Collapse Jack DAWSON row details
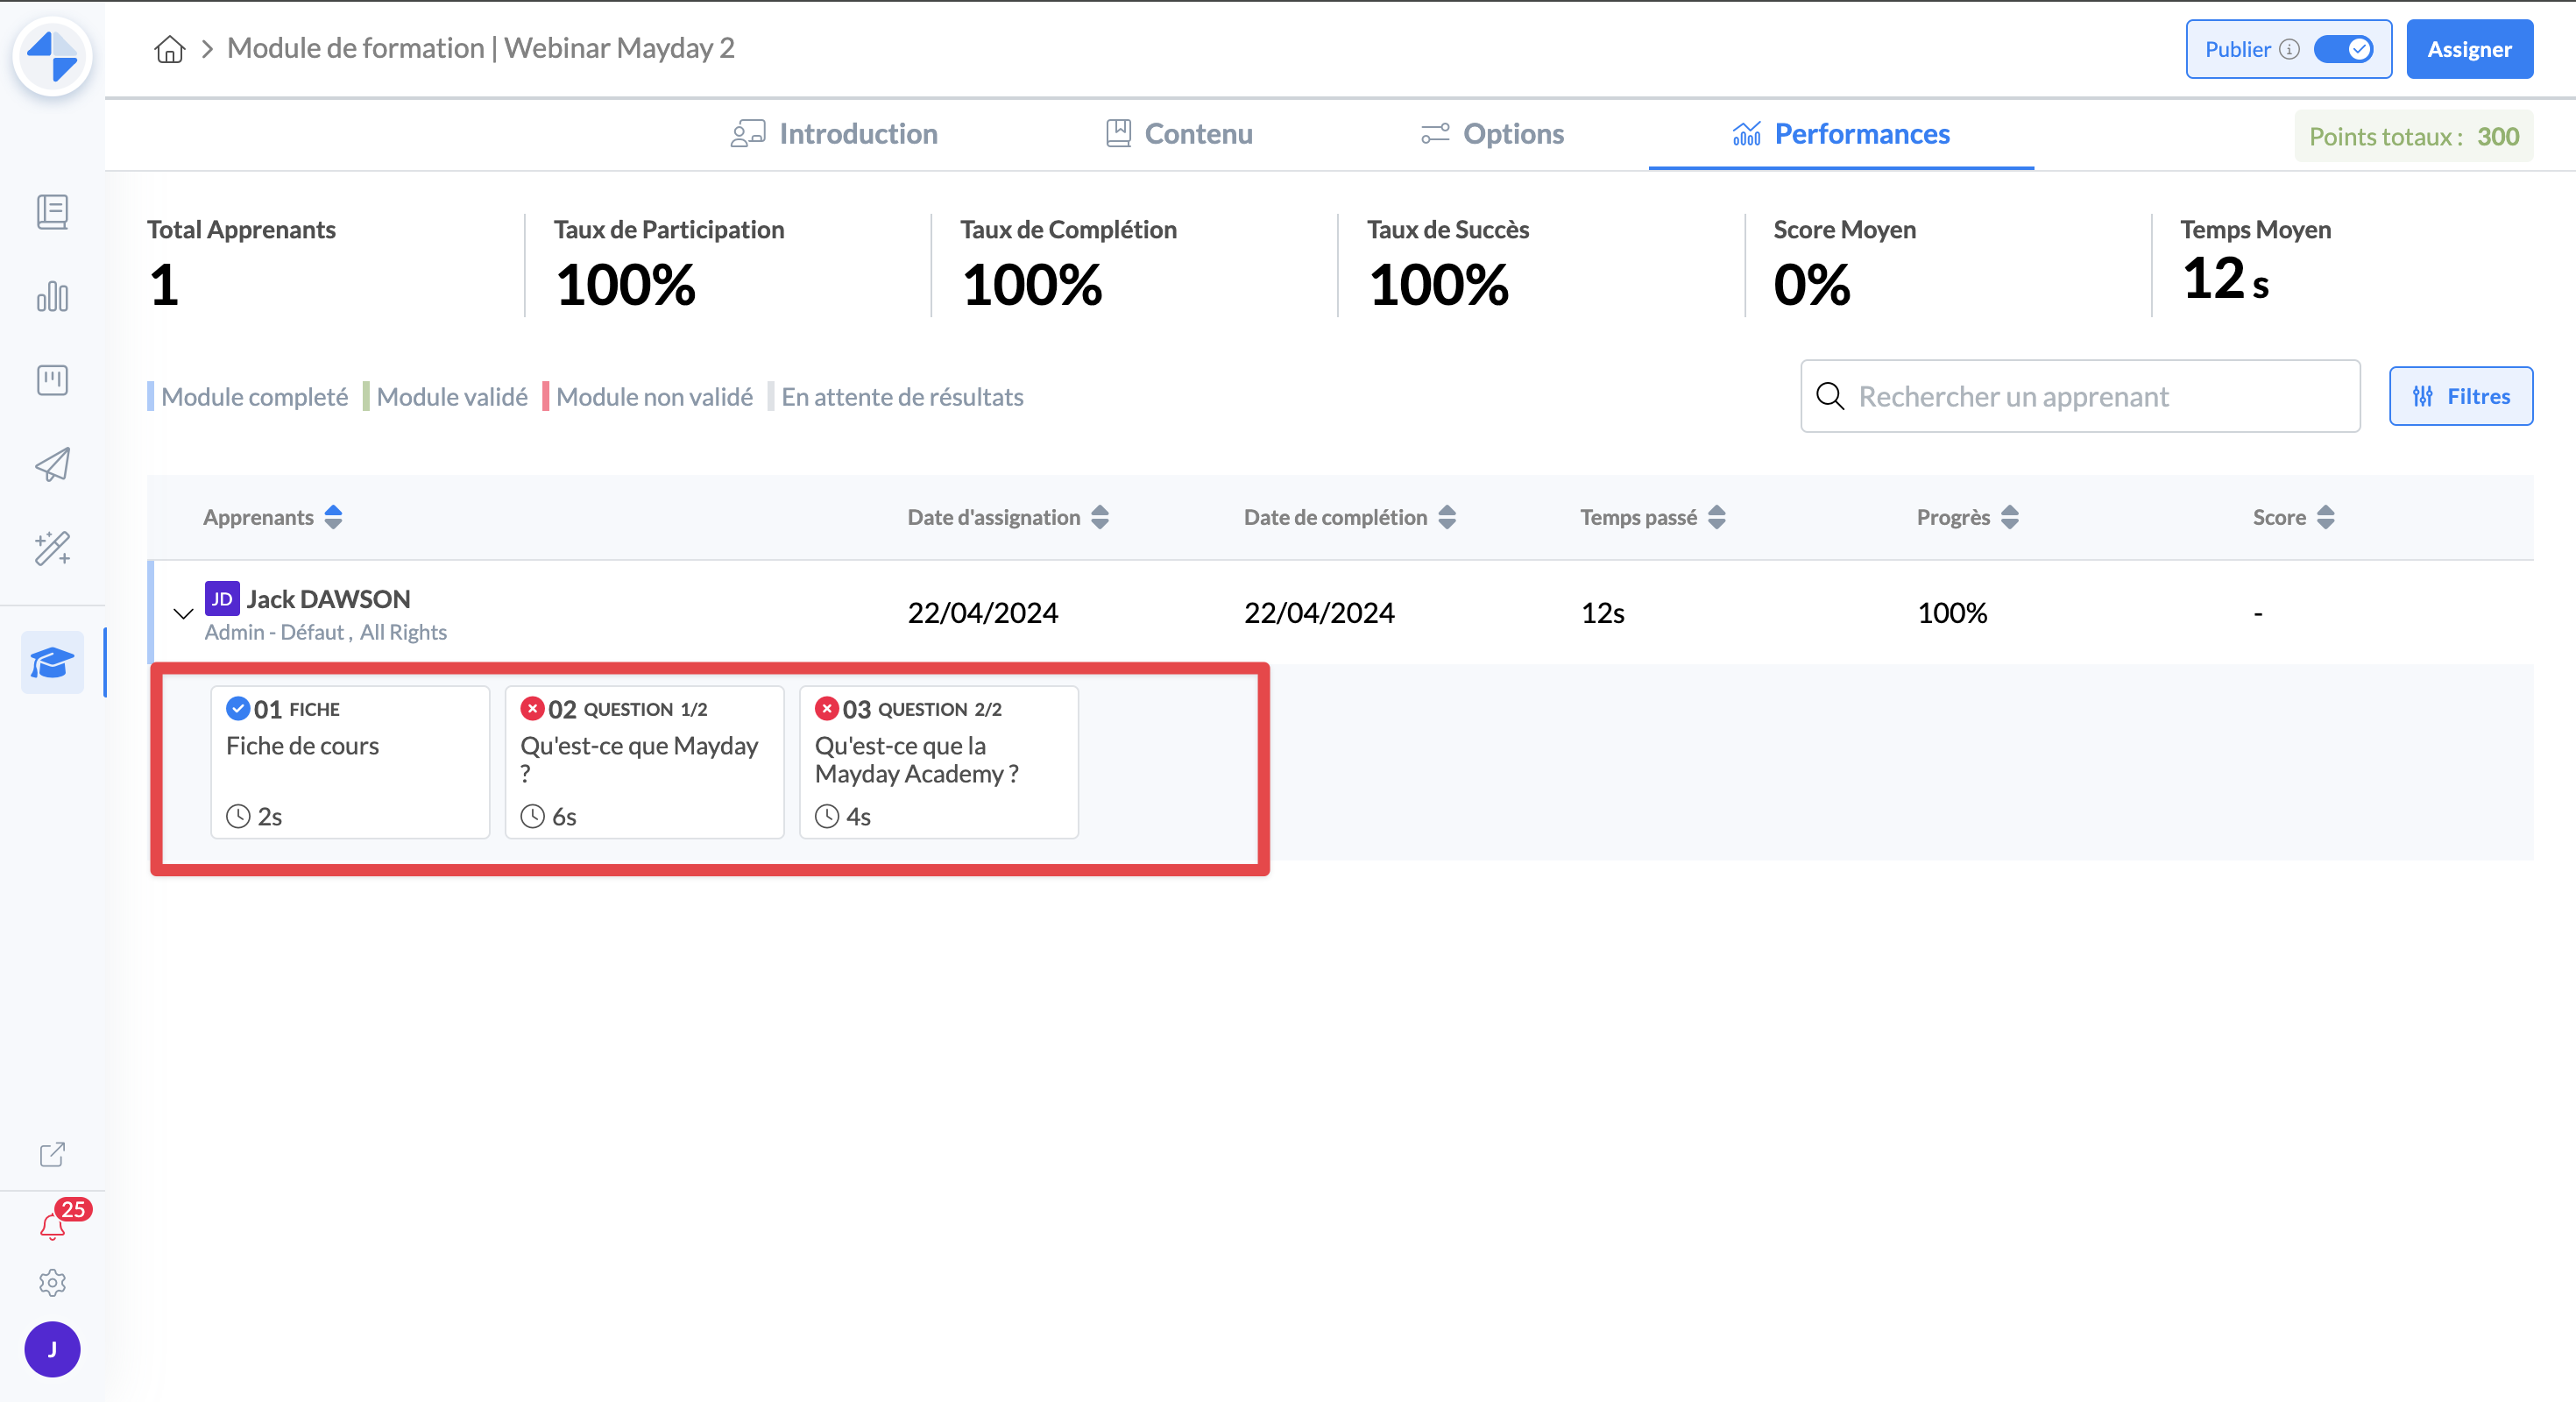The height and width of the screenshot is (1402, 2576). [x=183, y=613]
